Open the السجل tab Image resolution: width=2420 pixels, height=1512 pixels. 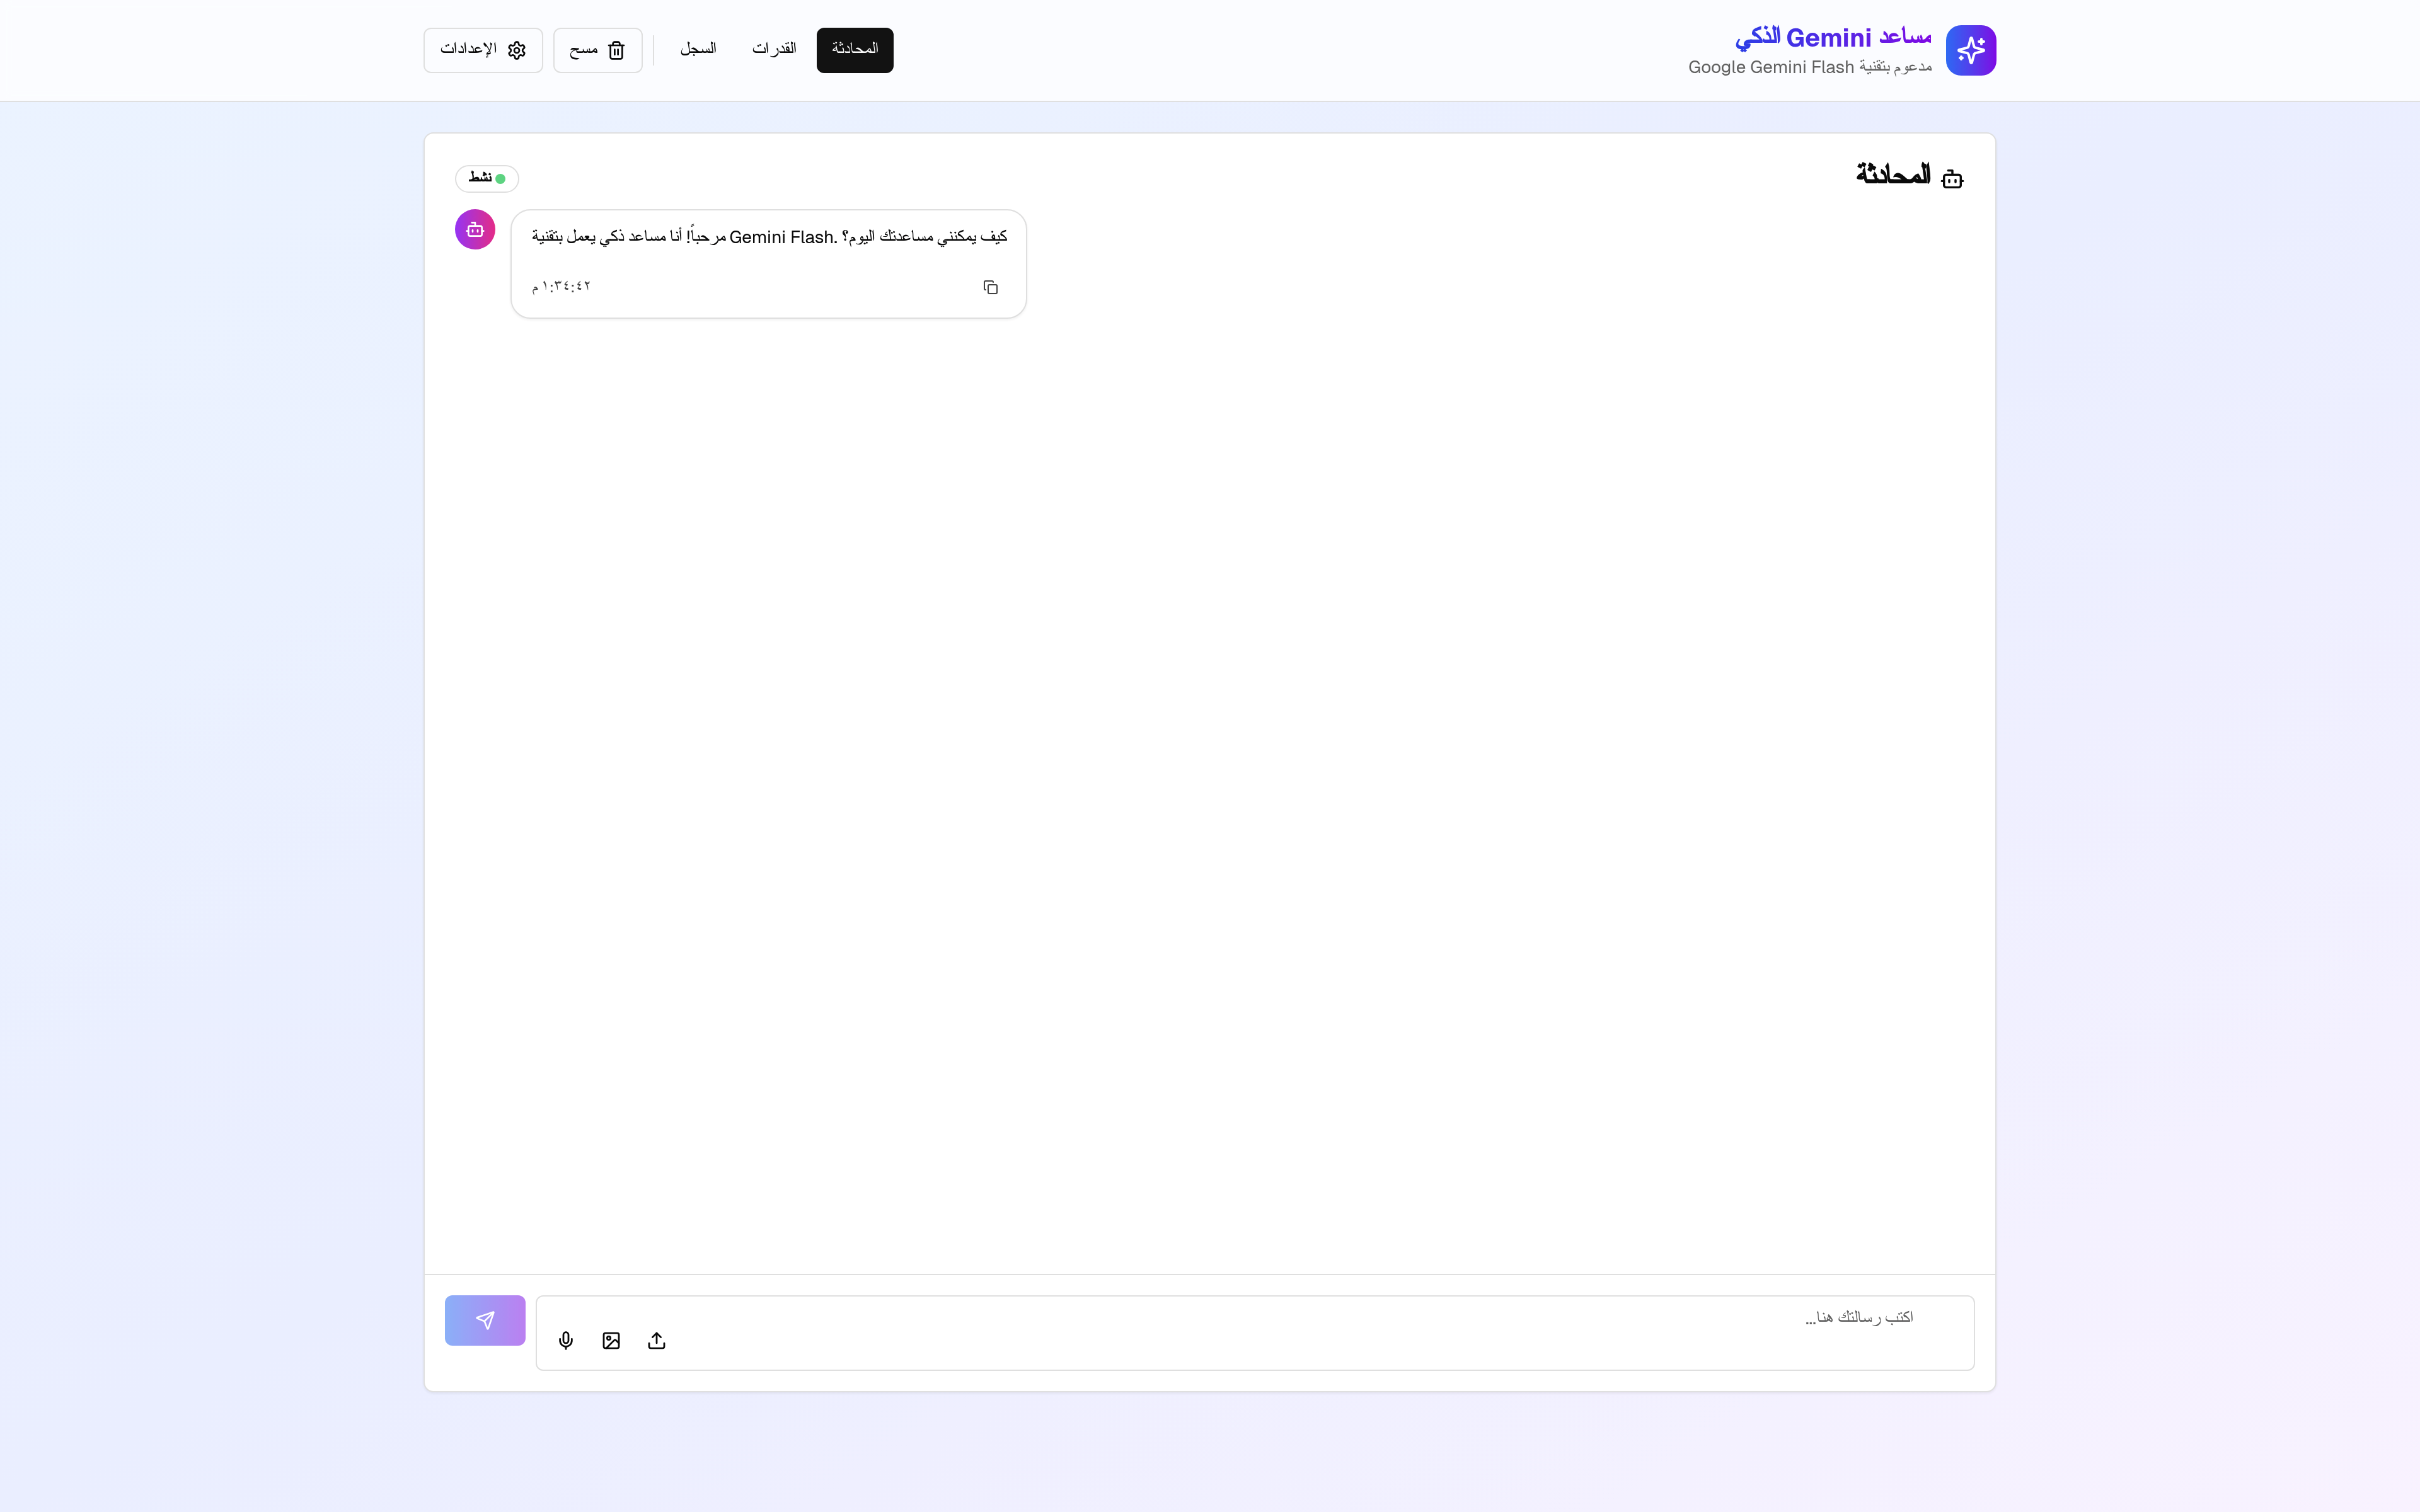click(x=698, y=50)
